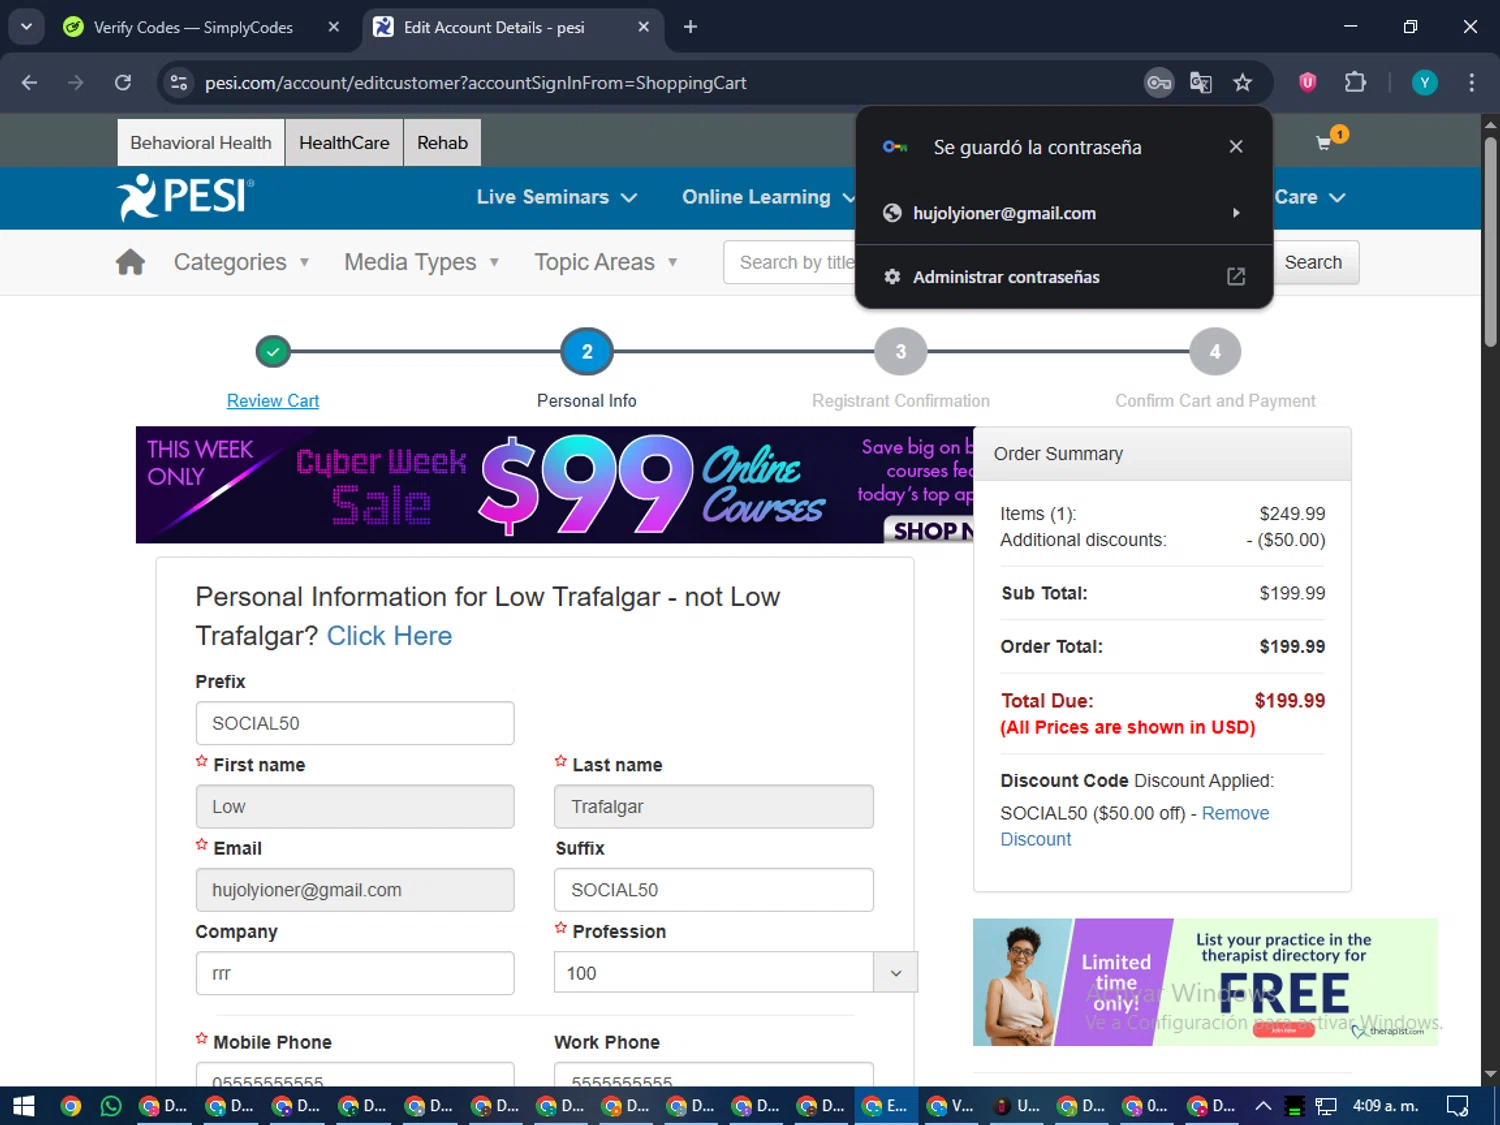Switch to the HealthCare tab
The height and width of the screenshot is (1125, 1500).
click(344, 143)
